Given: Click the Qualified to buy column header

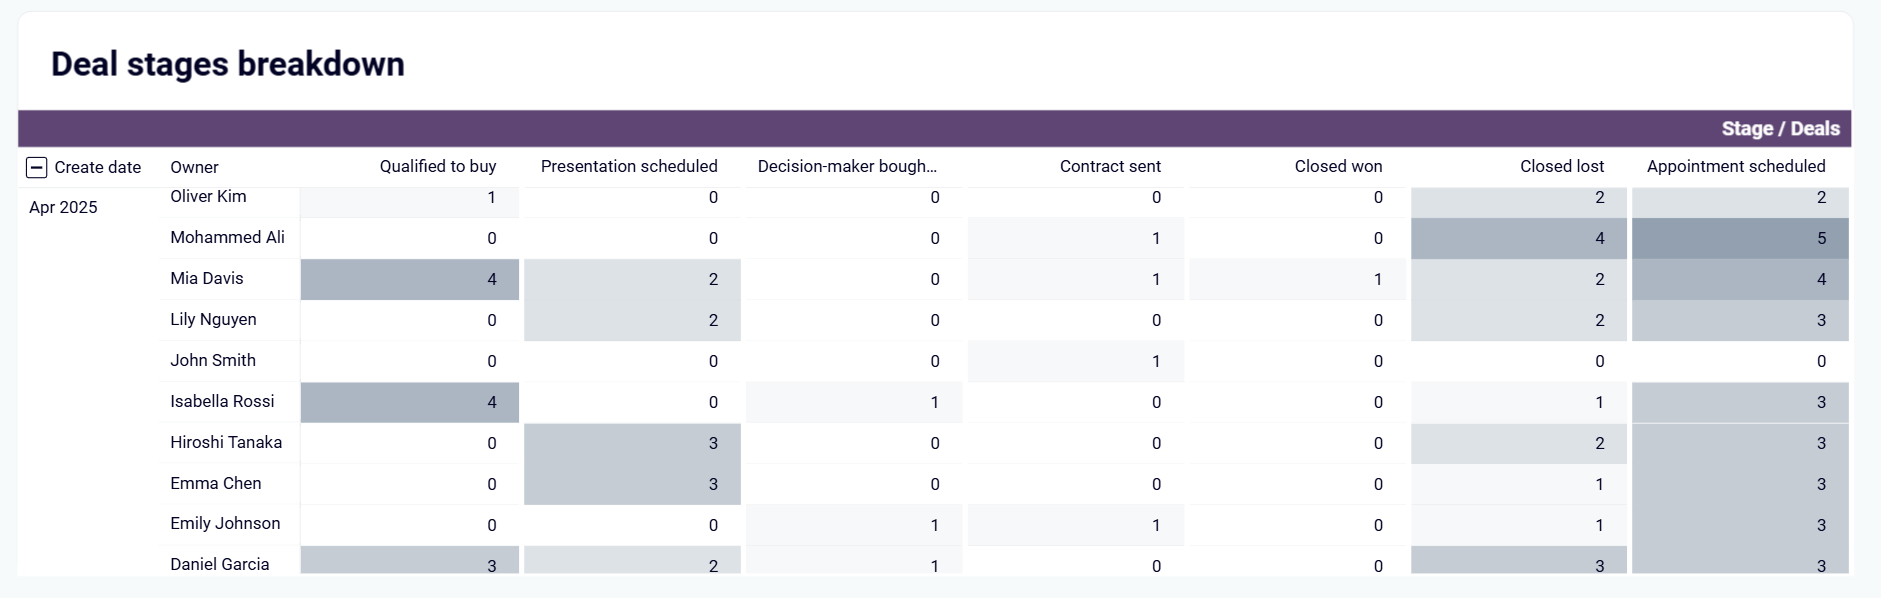Looking at the screenshot, I should click(x=438, y=166).
